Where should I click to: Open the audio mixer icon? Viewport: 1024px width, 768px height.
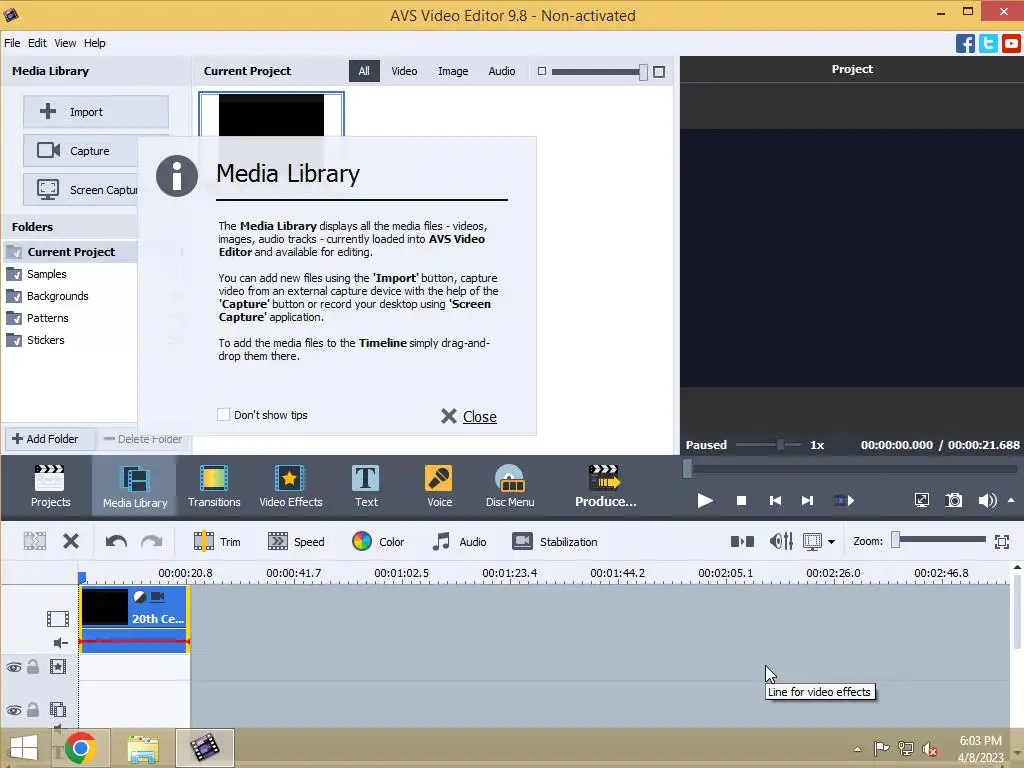(x=781, y=541)
